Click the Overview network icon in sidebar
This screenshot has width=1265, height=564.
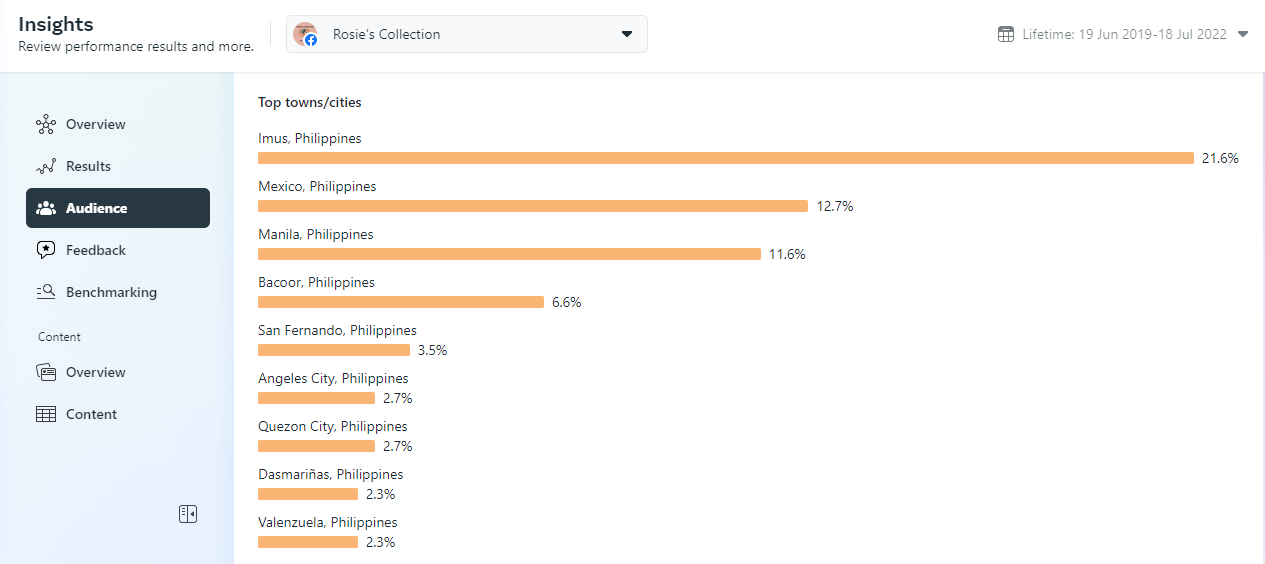[x=45, y=125]
